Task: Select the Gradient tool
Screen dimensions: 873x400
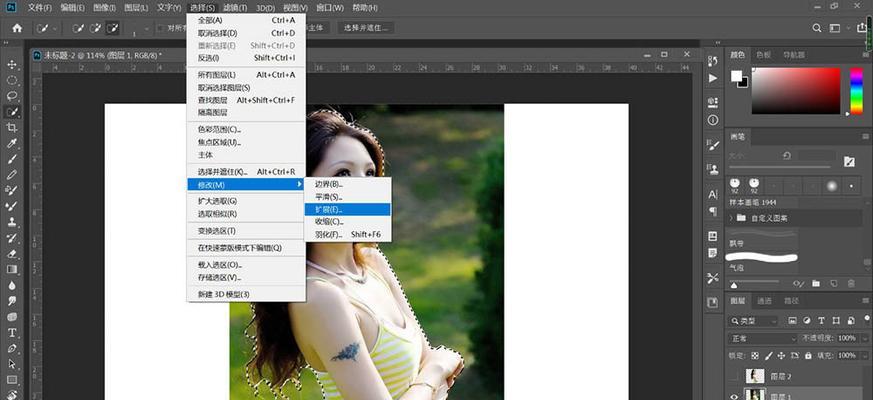Action: (11, 269)
